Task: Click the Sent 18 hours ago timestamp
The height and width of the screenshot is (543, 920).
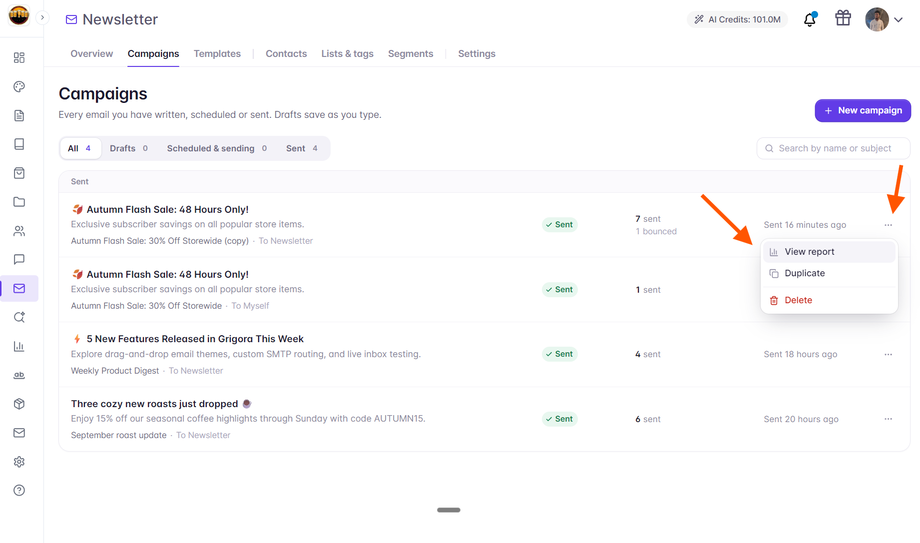Action: (800, 355)
